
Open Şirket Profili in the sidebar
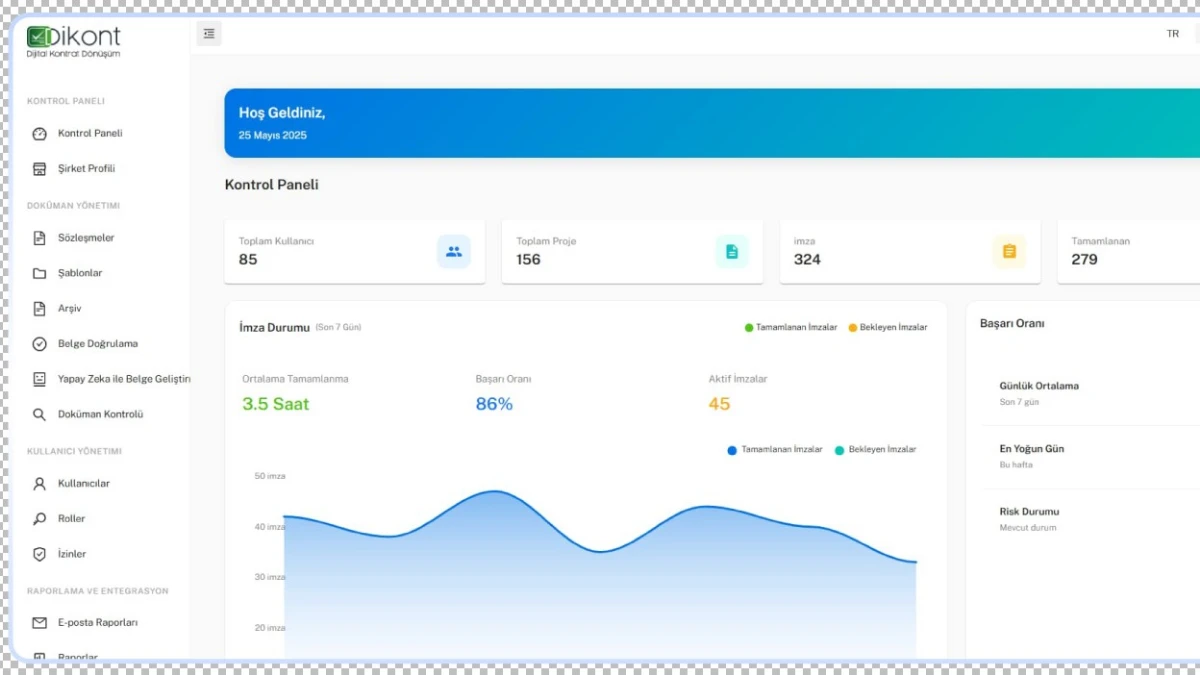(x=86, y=169)
